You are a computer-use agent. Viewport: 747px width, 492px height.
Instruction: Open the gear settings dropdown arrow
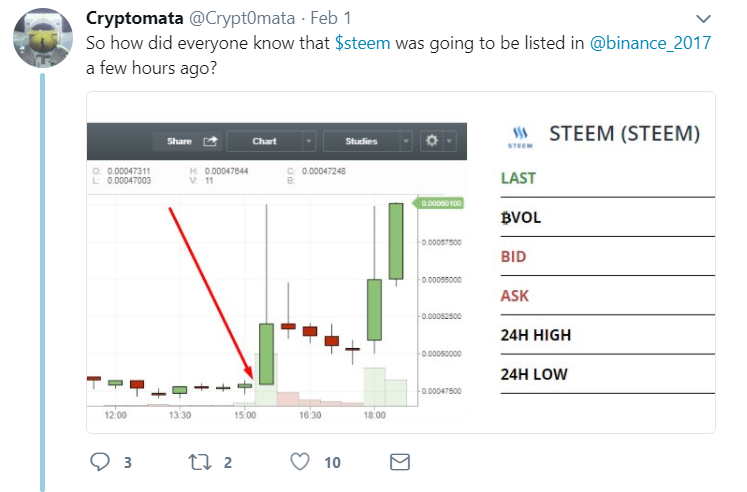pyautogui.click(x=449, y=141)
